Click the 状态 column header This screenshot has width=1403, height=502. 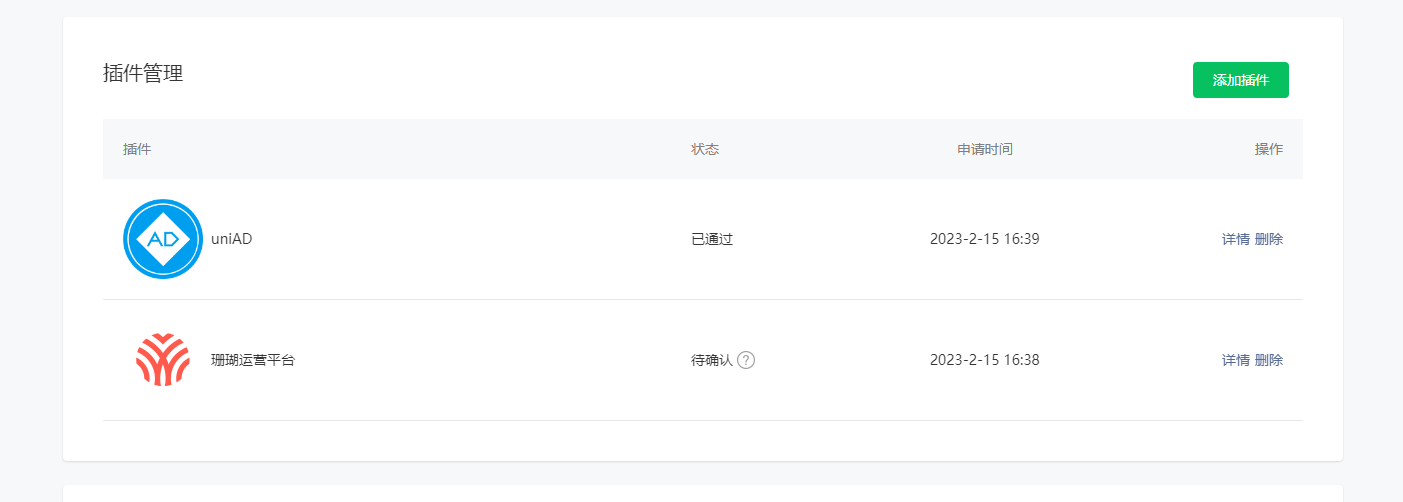tap(705, 149)
